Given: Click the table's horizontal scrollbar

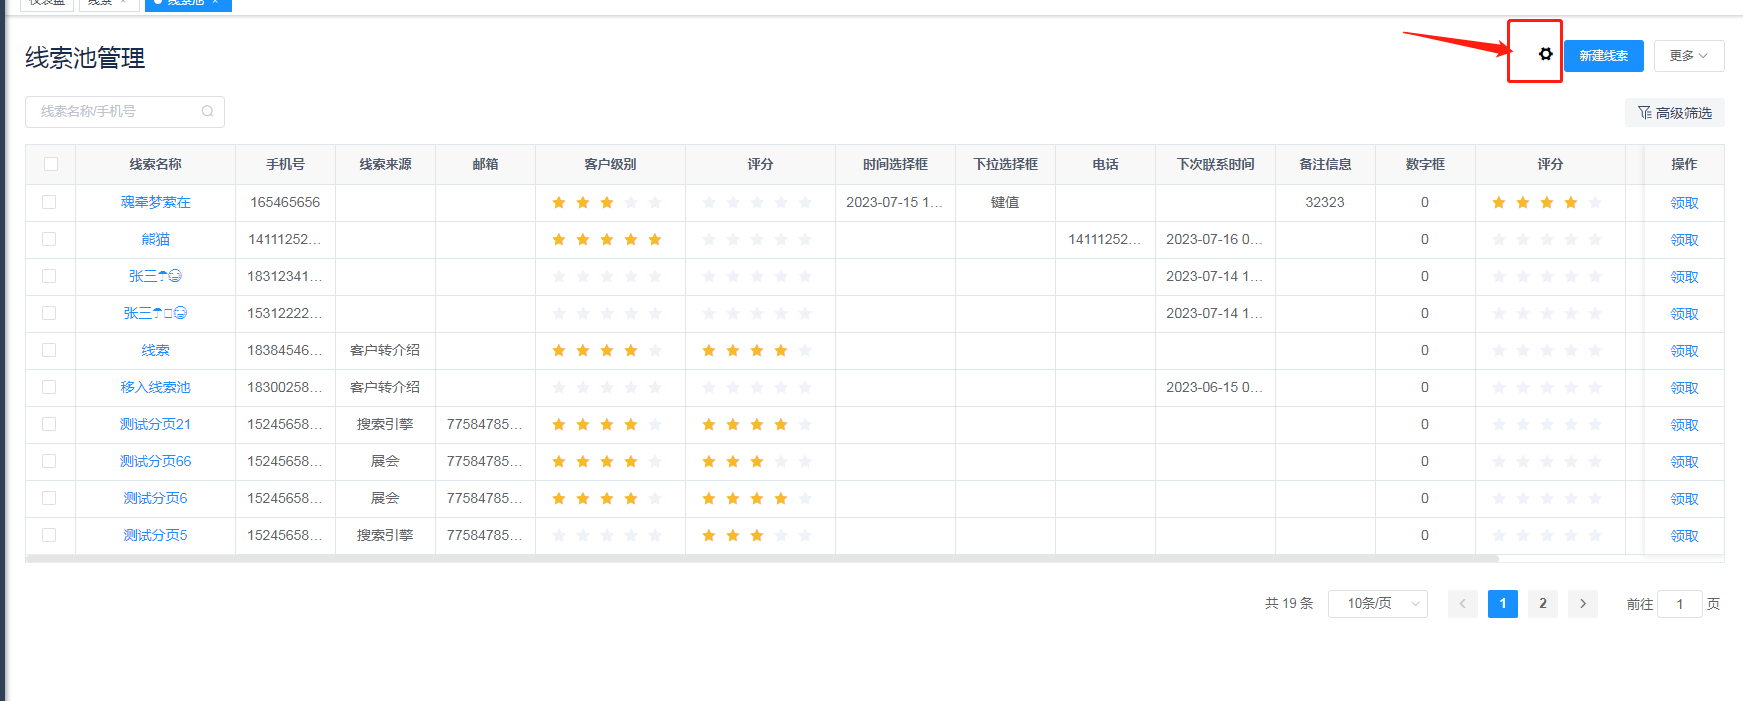Looking at the screenshot, I should click(760, 559).
